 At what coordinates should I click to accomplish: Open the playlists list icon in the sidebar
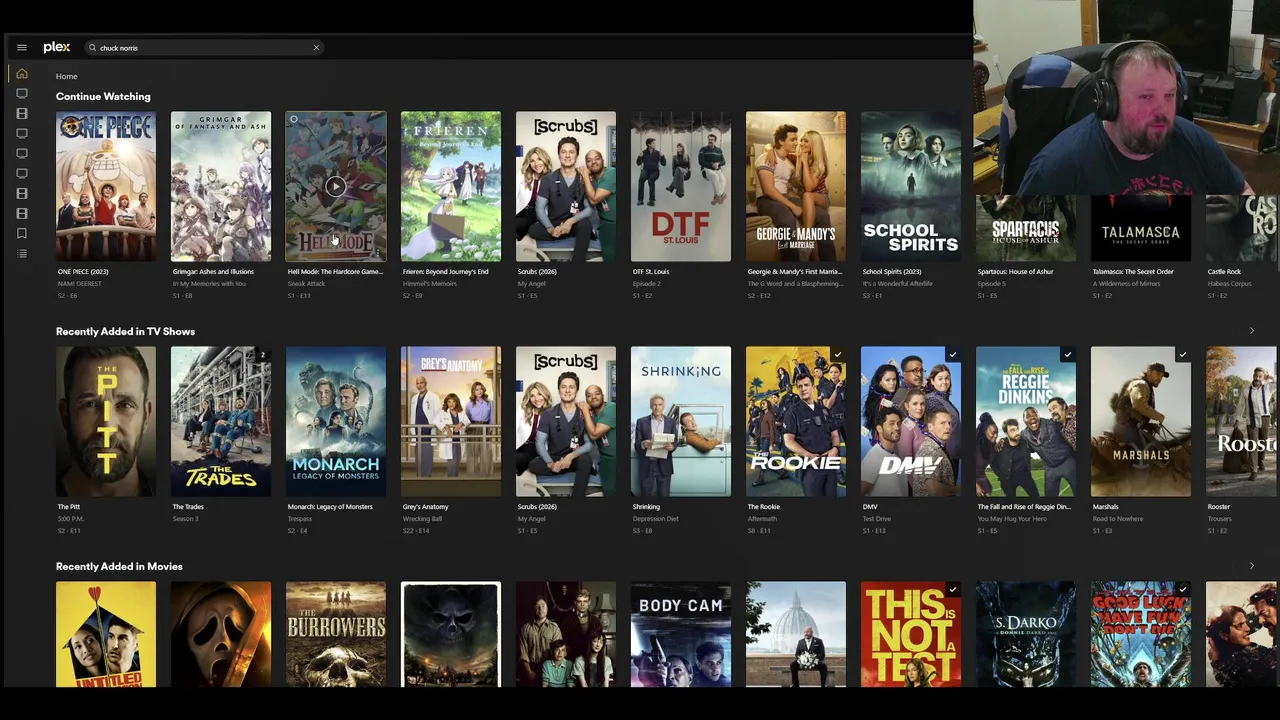22,254
